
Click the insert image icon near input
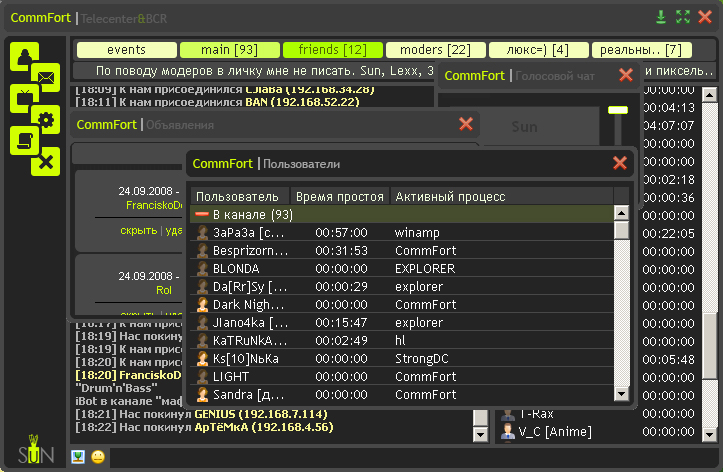pyautogui.click(x=78, y=457)
